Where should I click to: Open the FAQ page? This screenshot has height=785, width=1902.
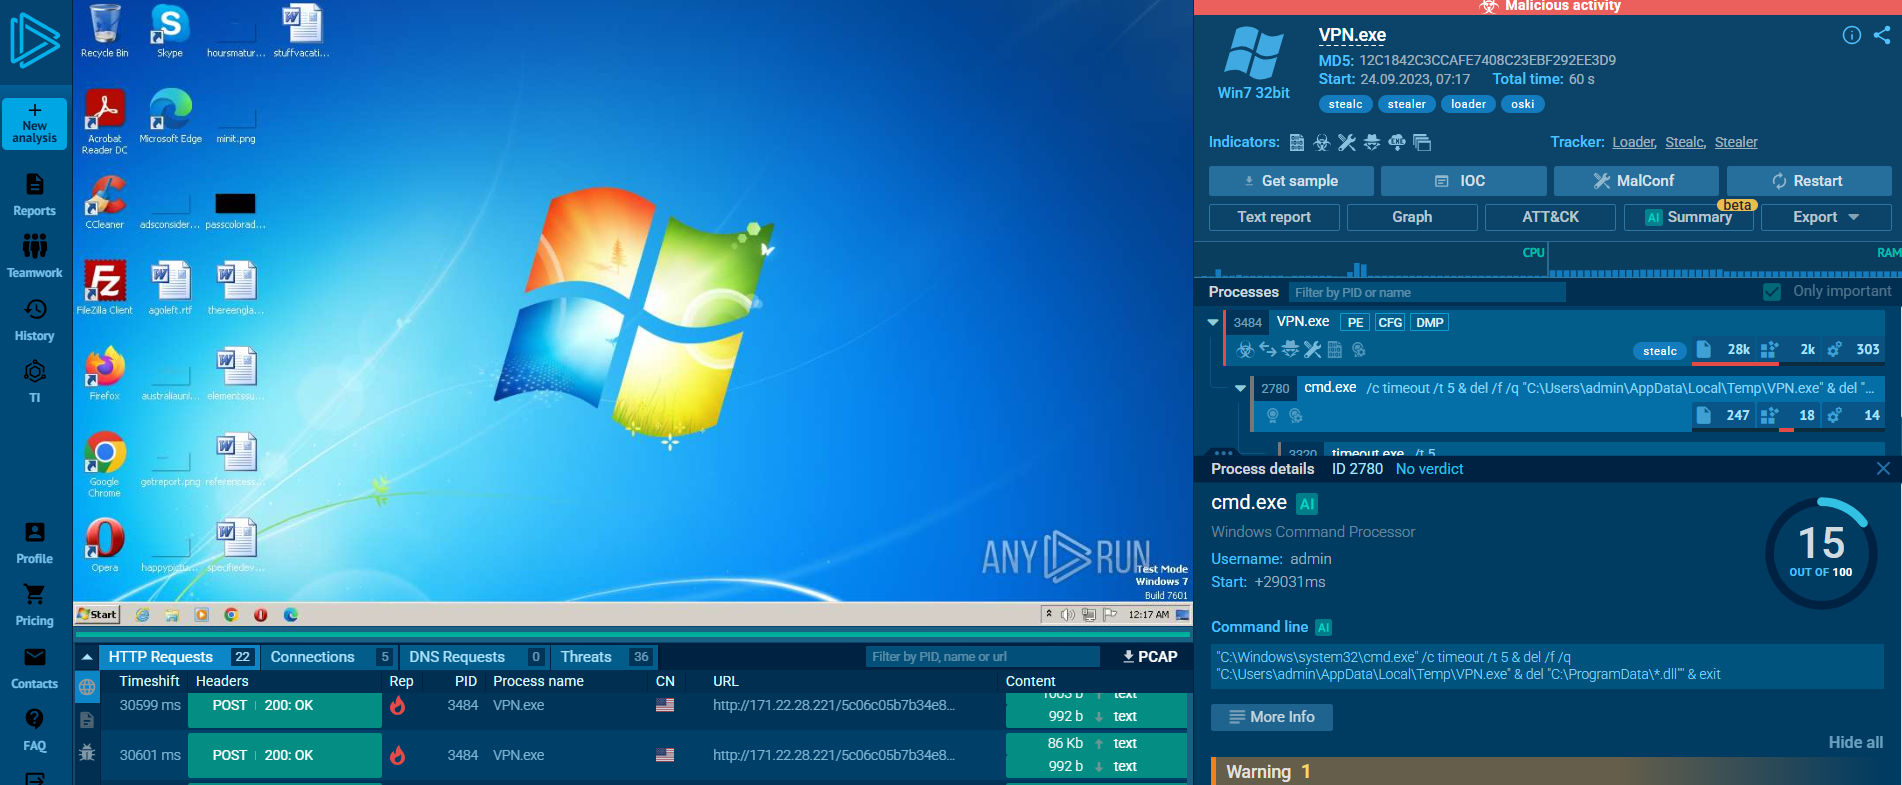[x=34, y=731]
